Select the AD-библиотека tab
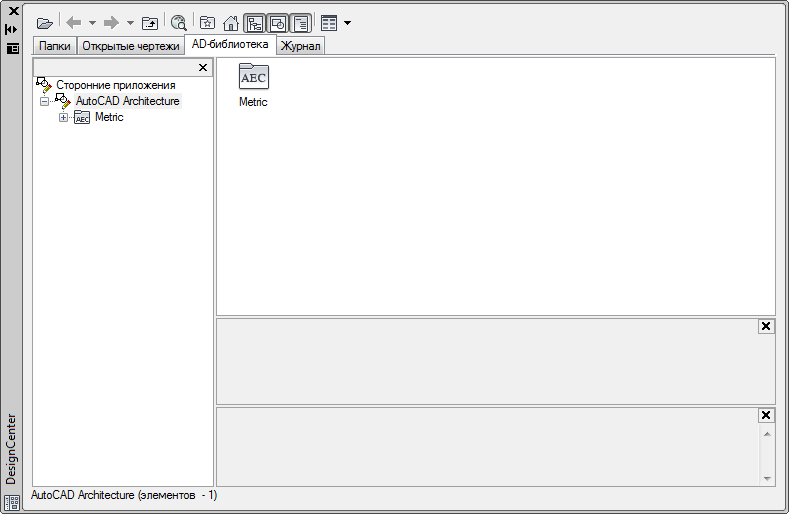This screenshot has width=789, height=514. click(x=230, y=44)
